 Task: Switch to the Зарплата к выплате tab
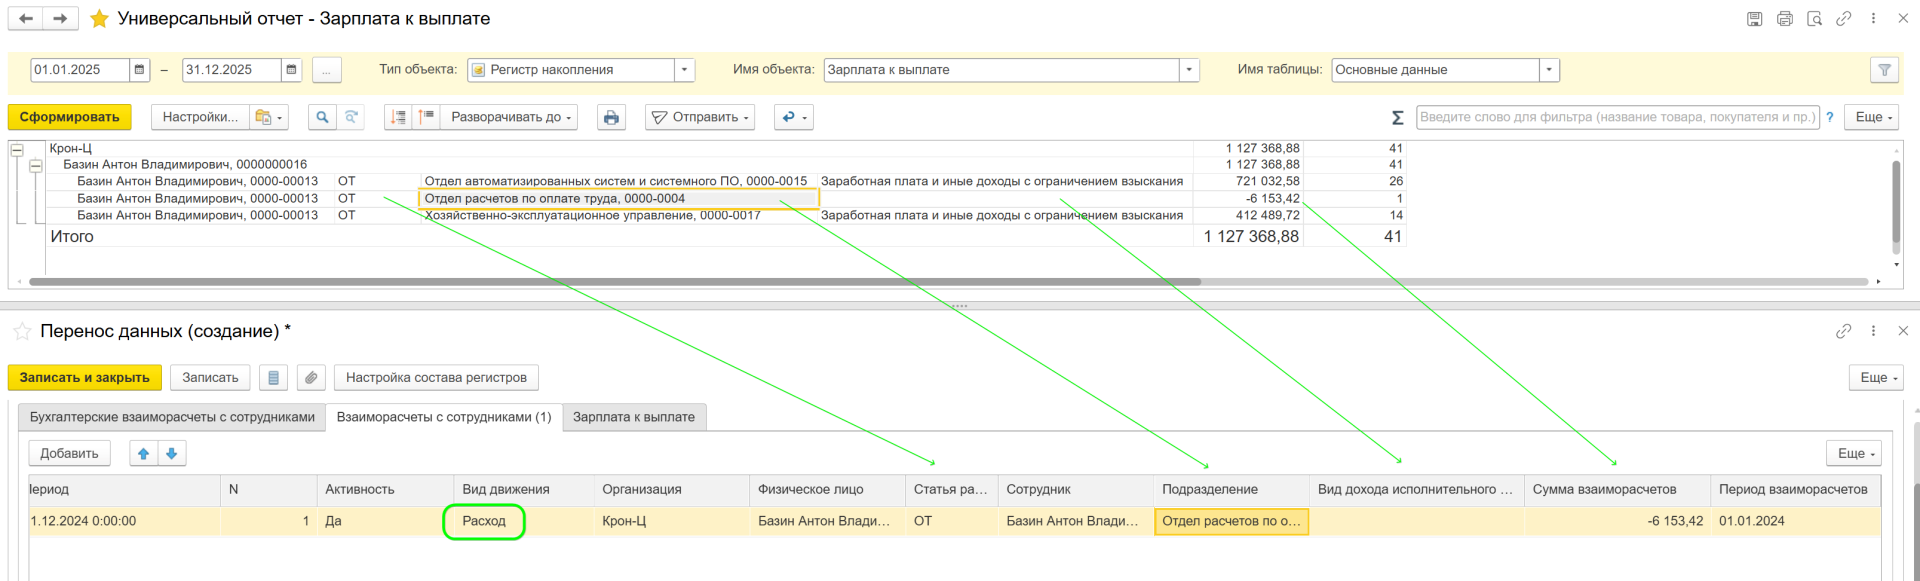633,417
